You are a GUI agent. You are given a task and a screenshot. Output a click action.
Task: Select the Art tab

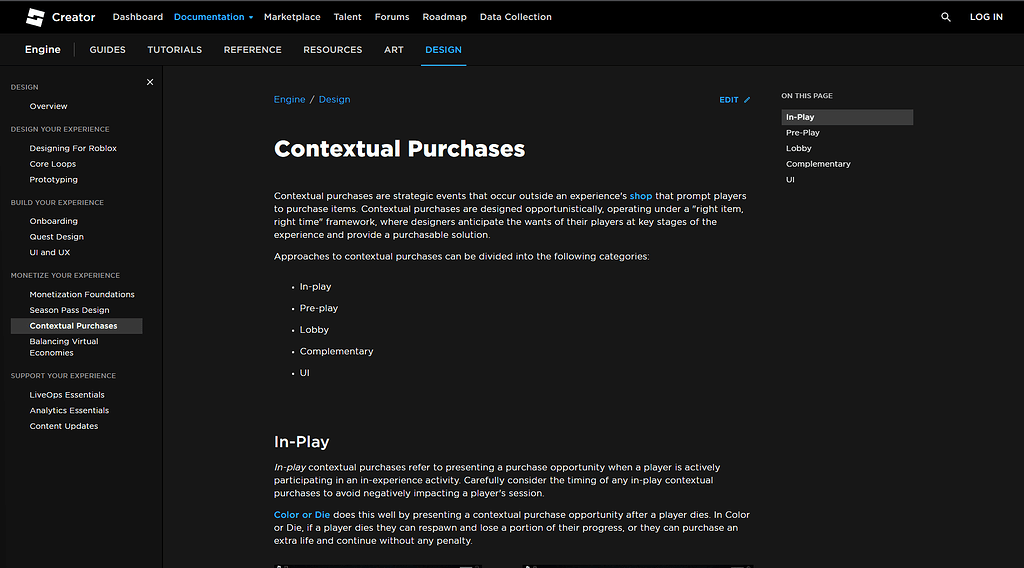394,50
